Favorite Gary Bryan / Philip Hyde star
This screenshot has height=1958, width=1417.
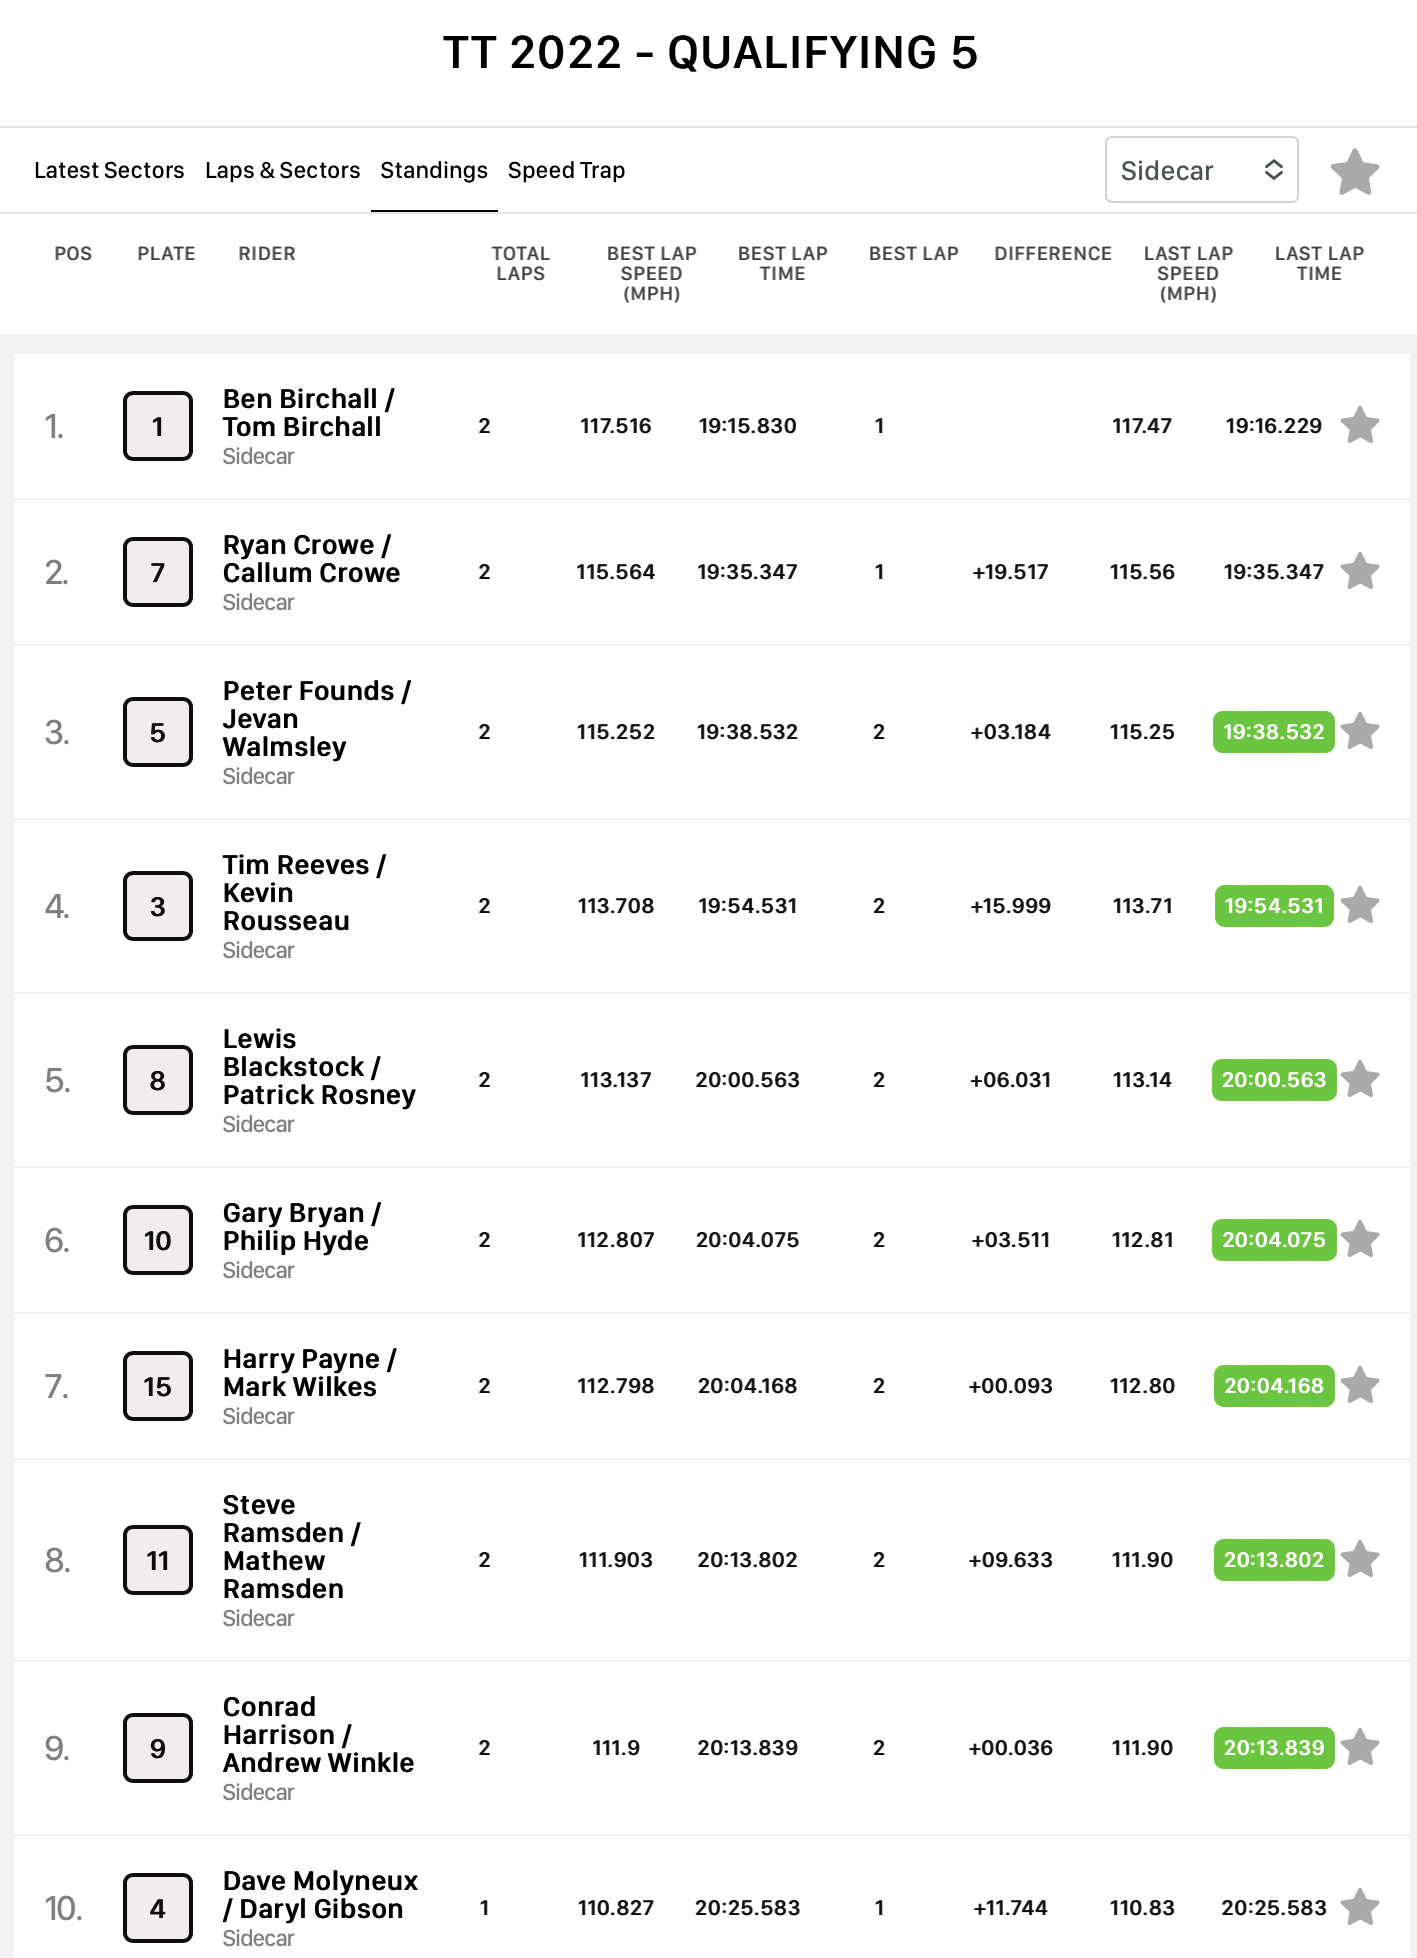point(1360,1240)
